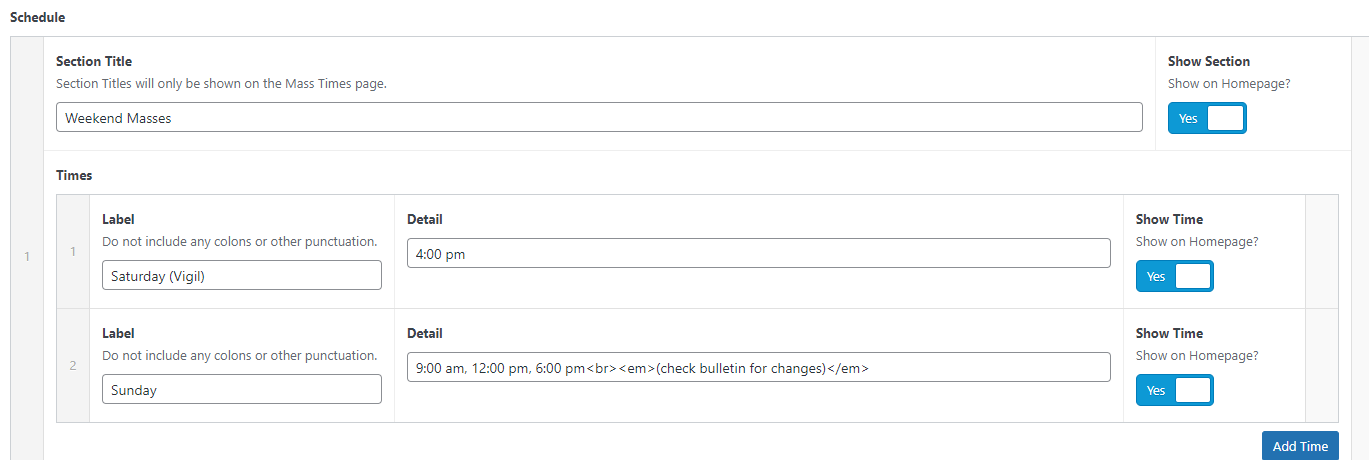
Task: Toggle the Show Section switch off
Action: point(1207,118)
